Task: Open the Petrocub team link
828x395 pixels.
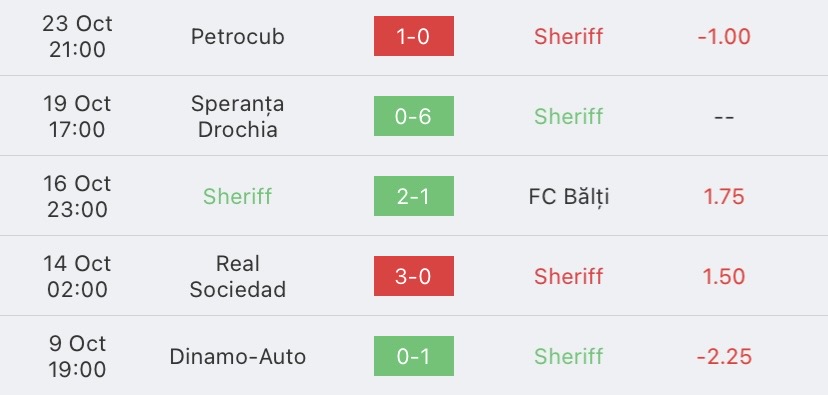Action: click(x=238, y=36)
